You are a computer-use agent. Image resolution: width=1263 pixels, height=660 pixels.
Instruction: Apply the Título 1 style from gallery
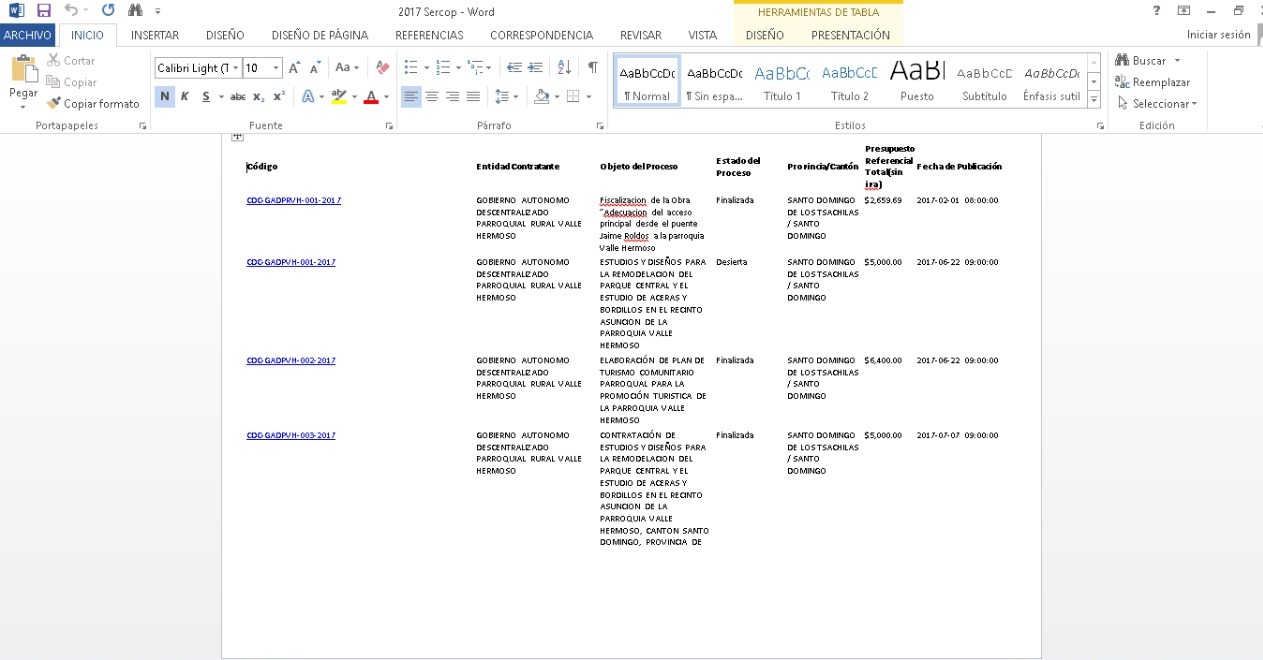(x=782, y=82)
